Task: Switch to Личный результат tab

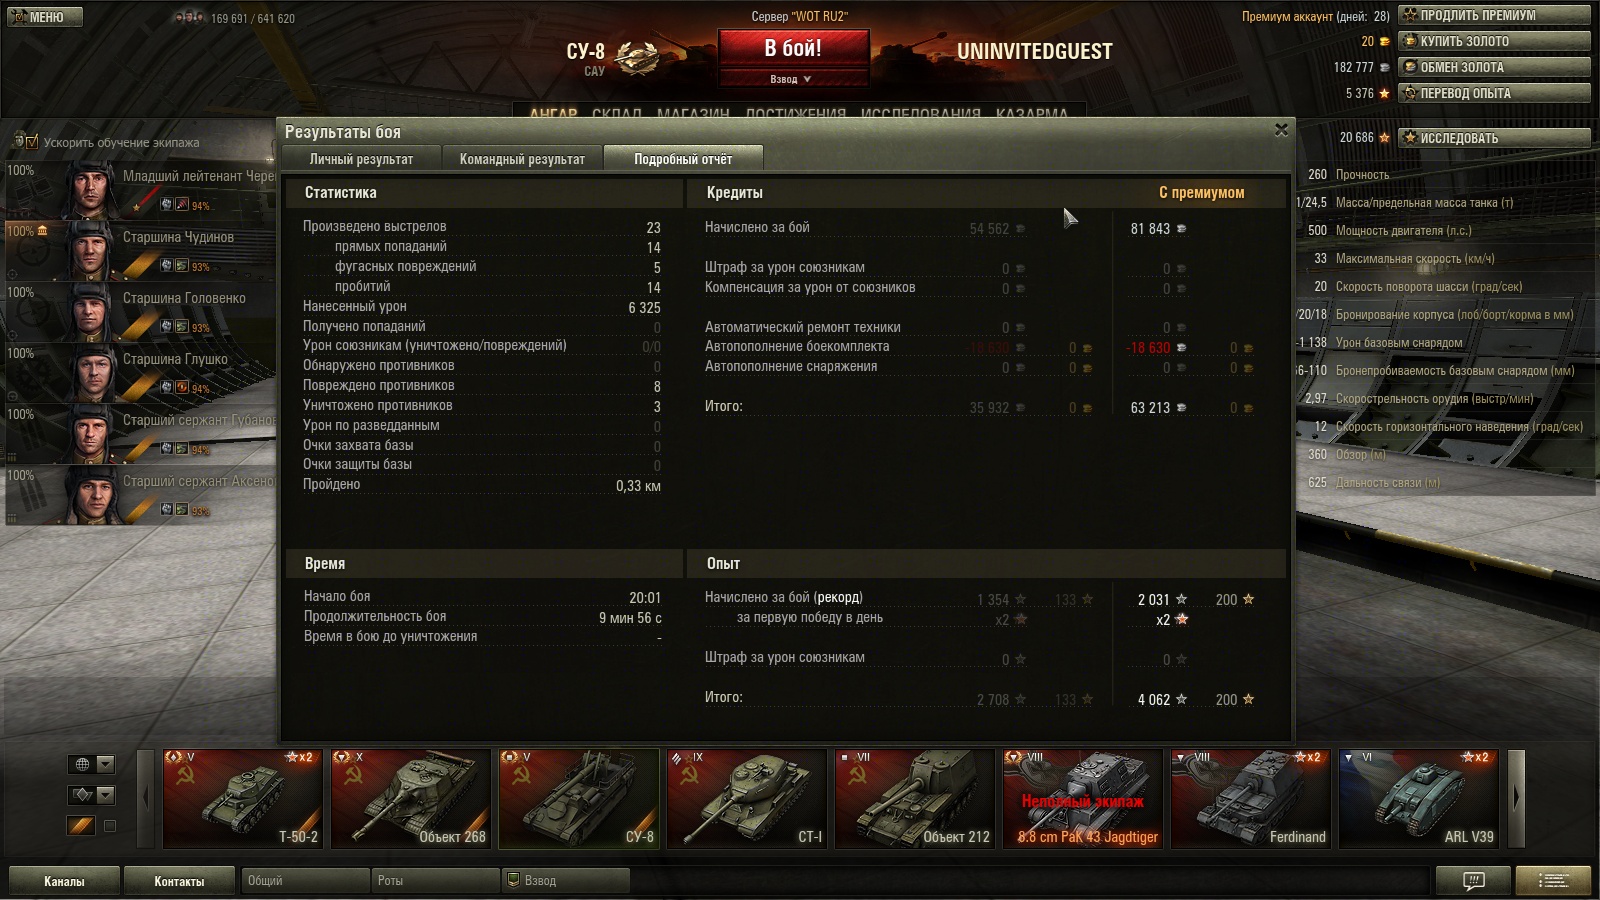Action: [361, 159]
